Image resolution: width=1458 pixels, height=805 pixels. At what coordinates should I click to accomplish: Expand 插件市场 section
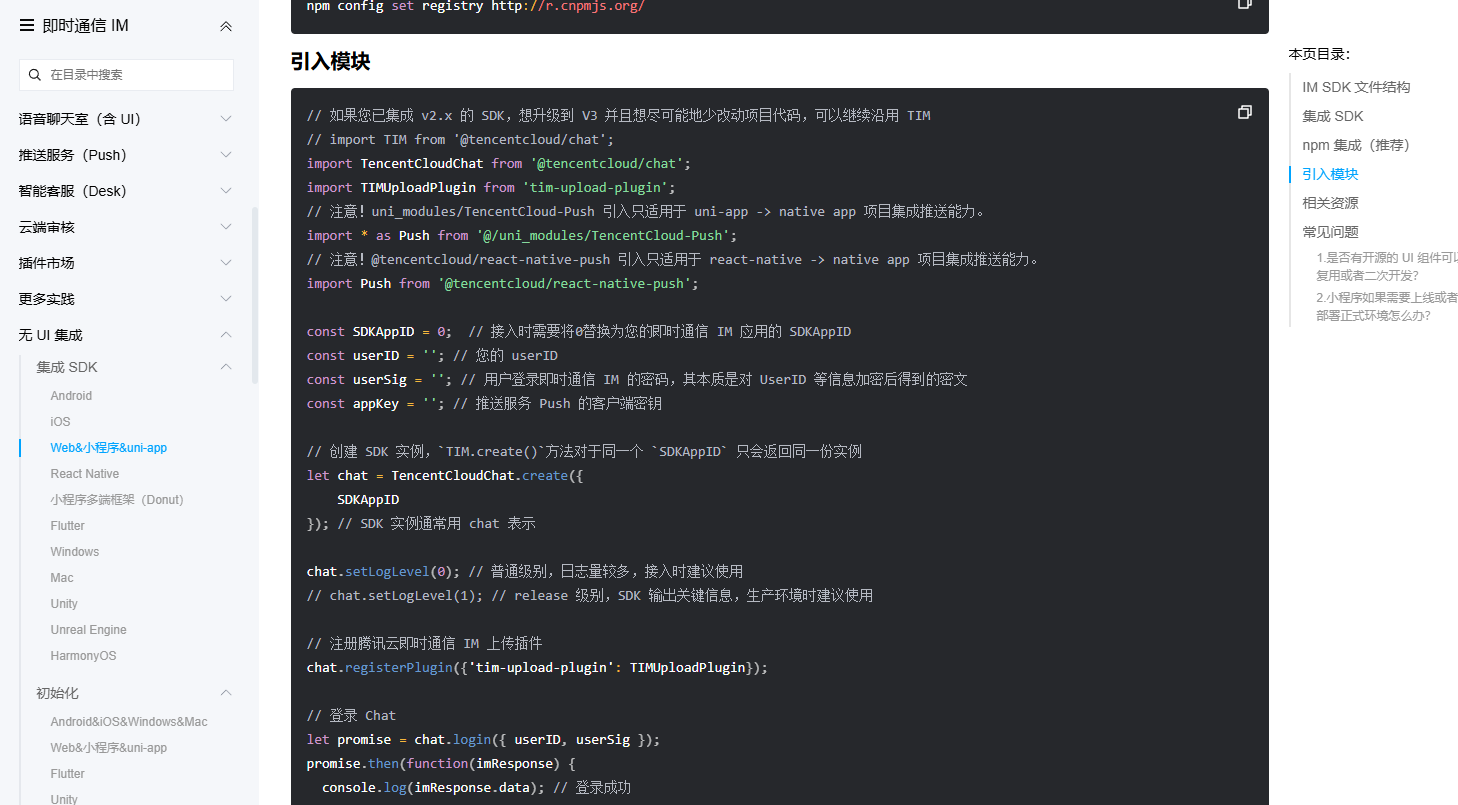pyautogui.click(x=126, y=263)
